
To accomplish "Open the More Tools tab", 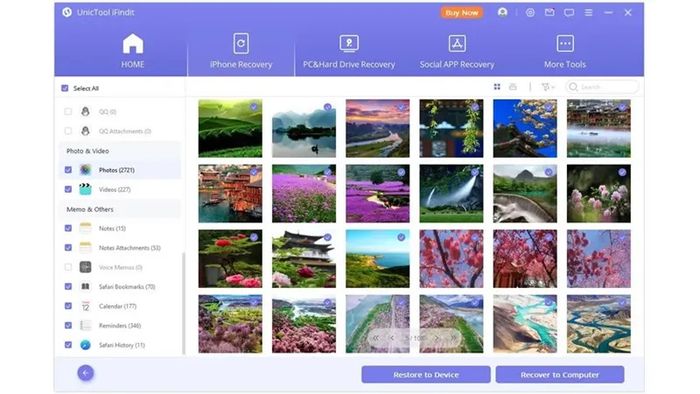I will point(565,51).
